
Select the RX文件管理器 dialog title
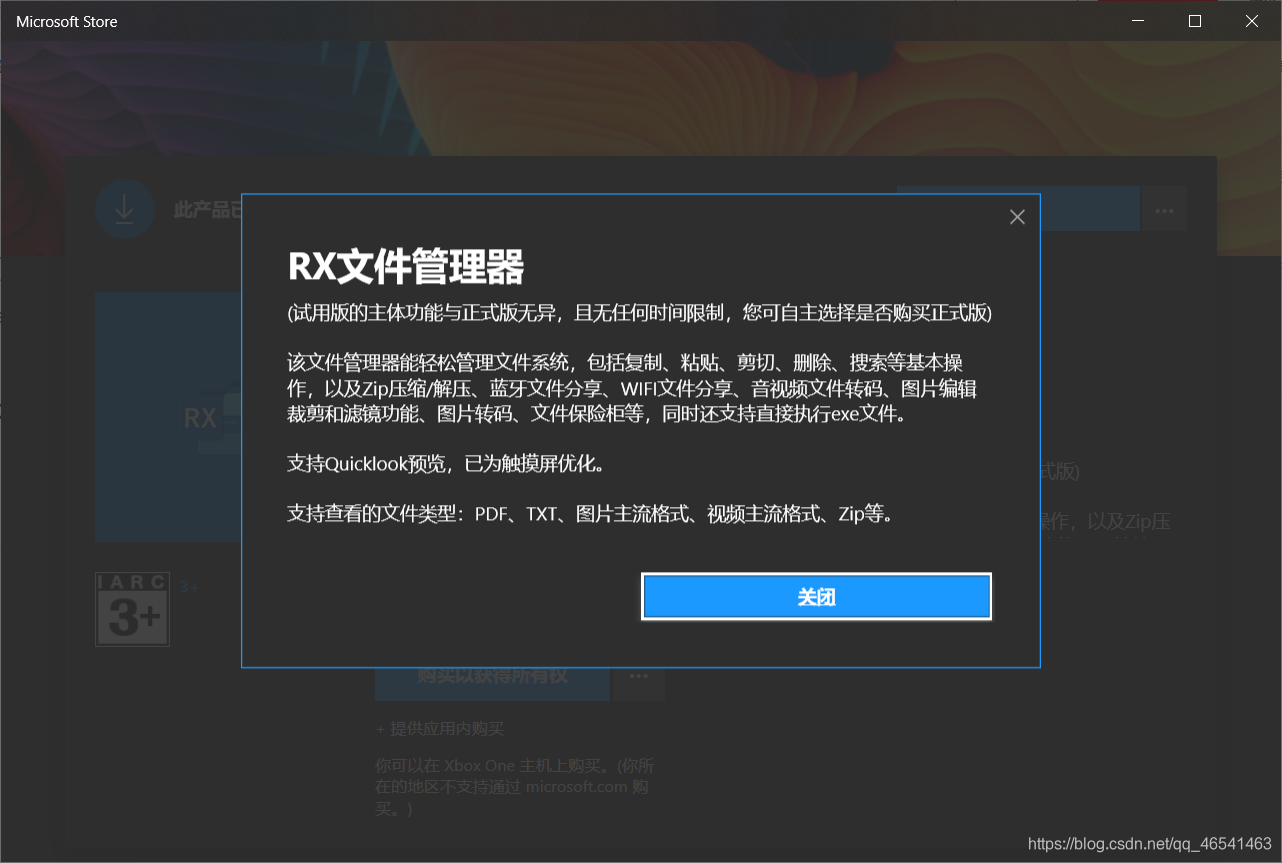click(406, 268)
